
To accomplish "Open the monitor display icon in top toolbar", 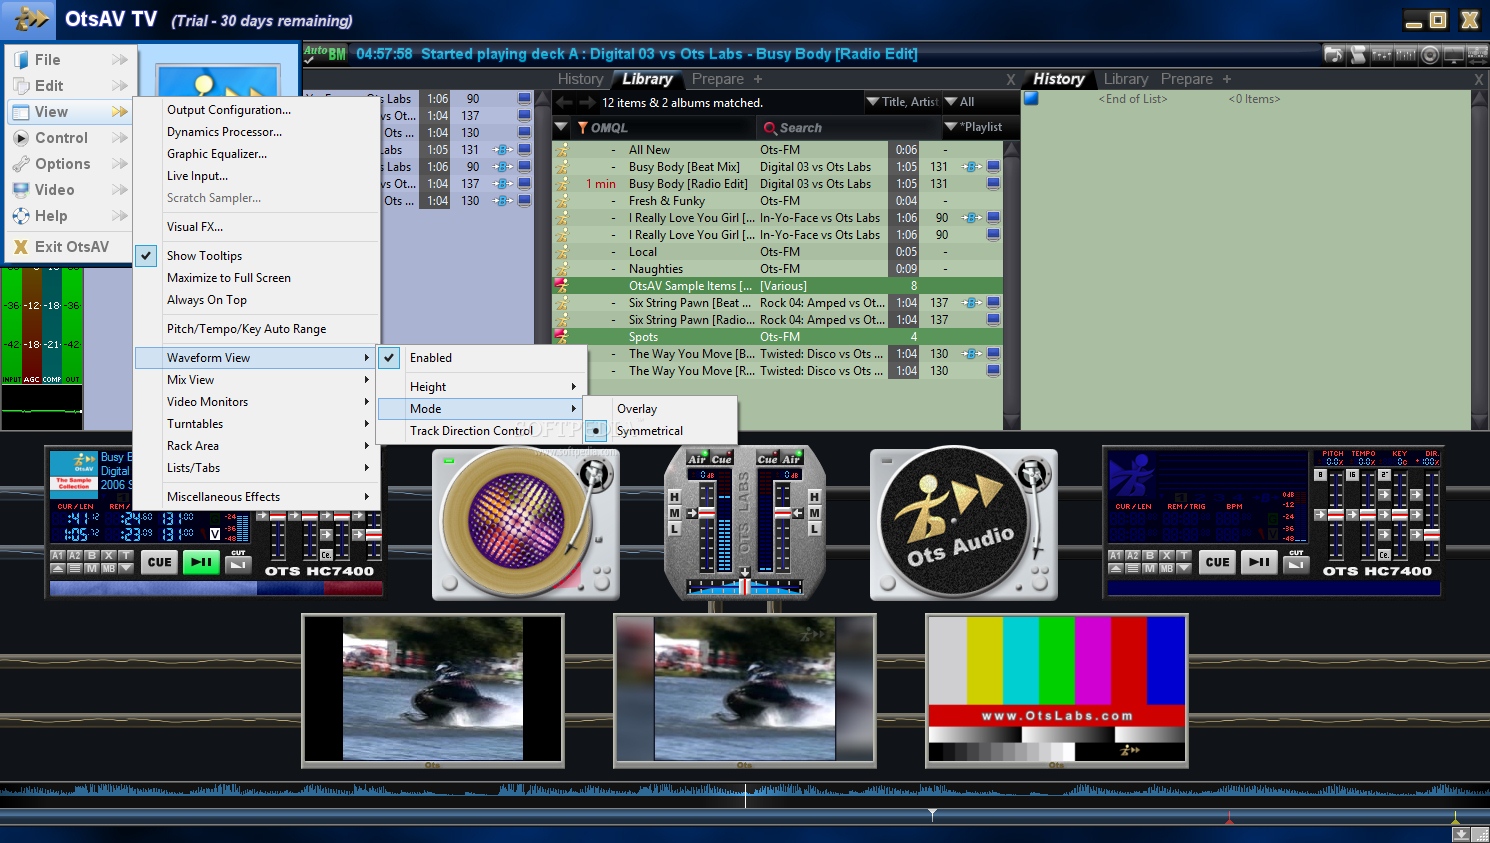I will click(x=1455, y=54).
